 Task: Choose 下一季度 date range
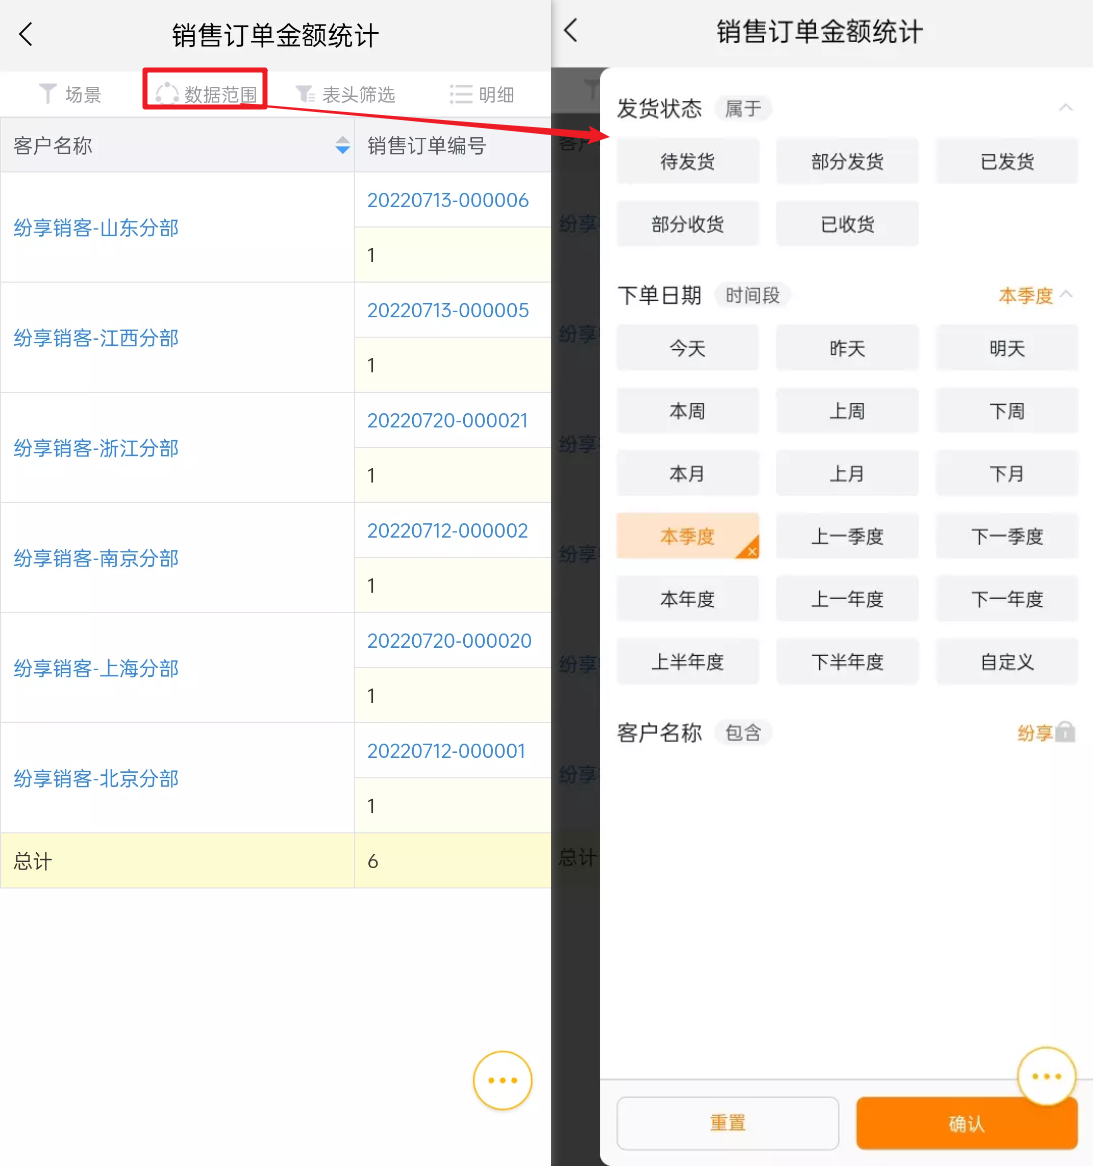(1007, 535)
